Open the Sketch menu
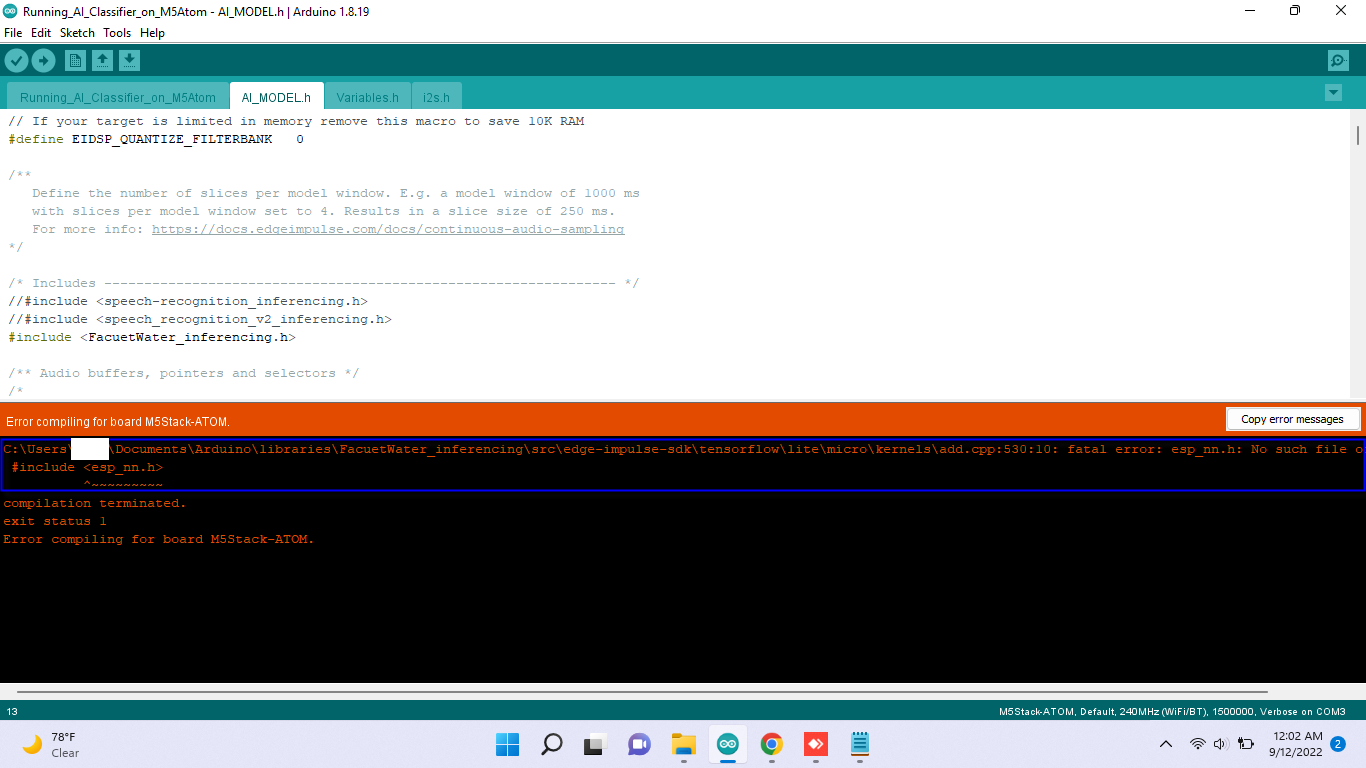The image size is (1366, 768). coord(77,33)
